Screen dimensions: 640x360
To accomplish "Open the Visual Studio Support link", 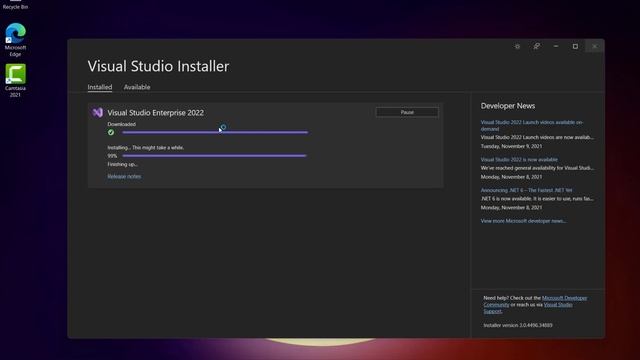I will pyautogui.click(x=528, y=308).
